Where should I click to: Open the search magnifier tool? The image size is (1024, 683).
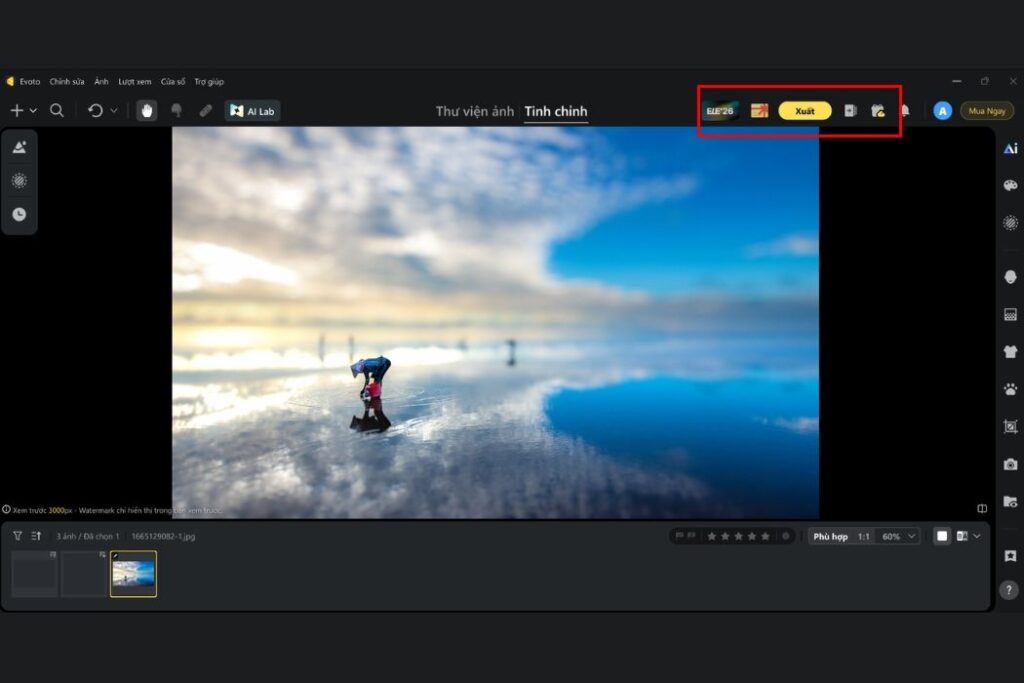pyautogui.click(x=57, y=110)
